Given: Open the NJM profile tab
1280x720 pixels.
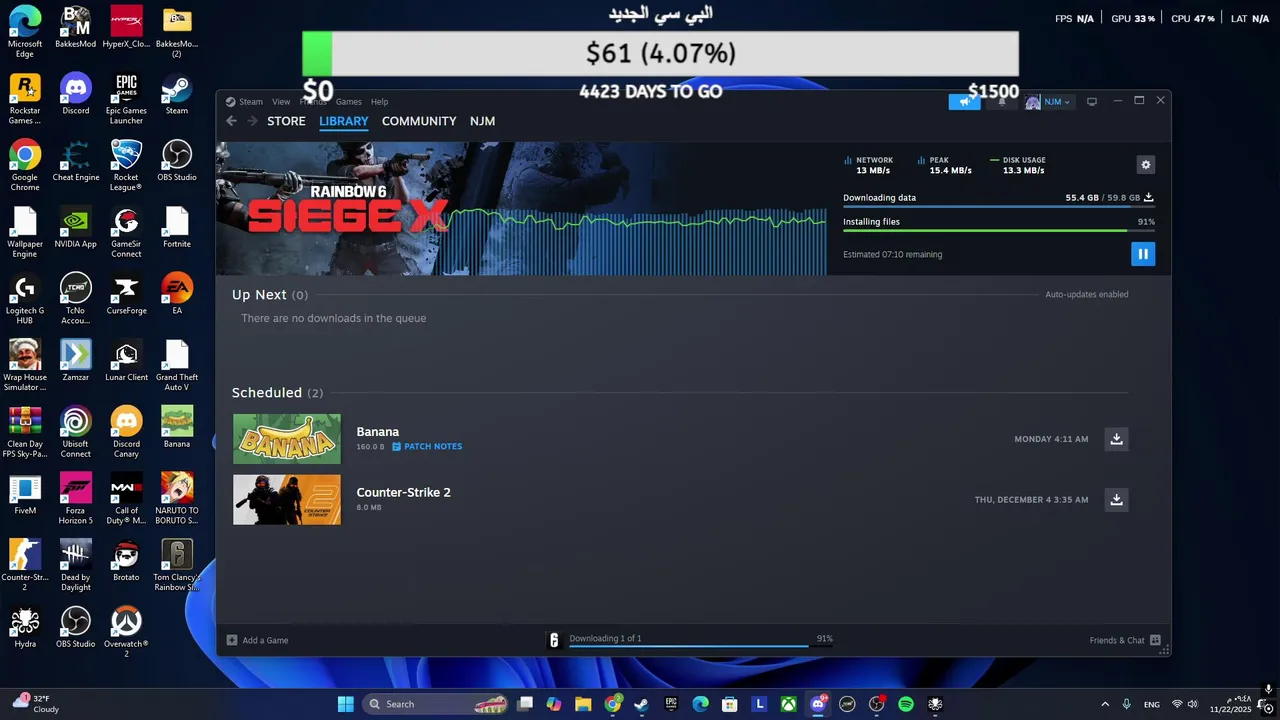Looking at the screenshot, I should pos(482,121).
